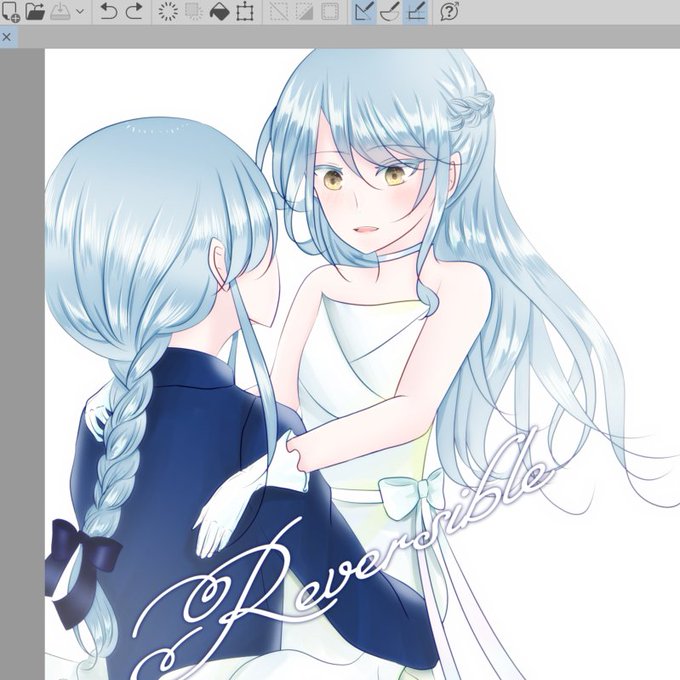
Task: Redo the last undone action
Action: (x=134, y=12)
